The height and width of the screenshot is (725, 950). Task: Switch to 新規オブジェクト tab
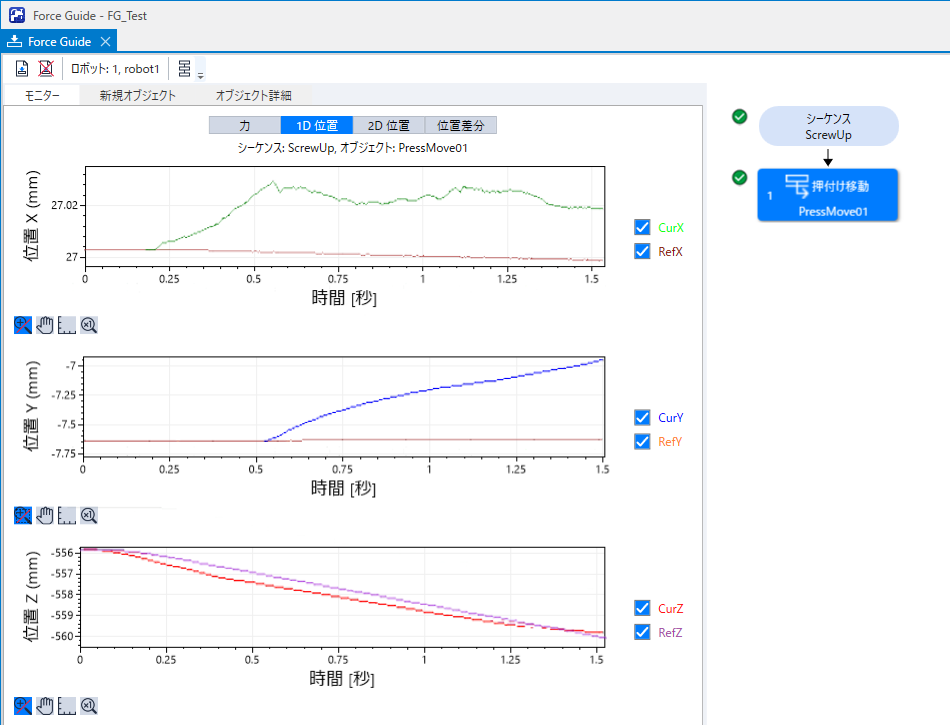tap(137, 96)
